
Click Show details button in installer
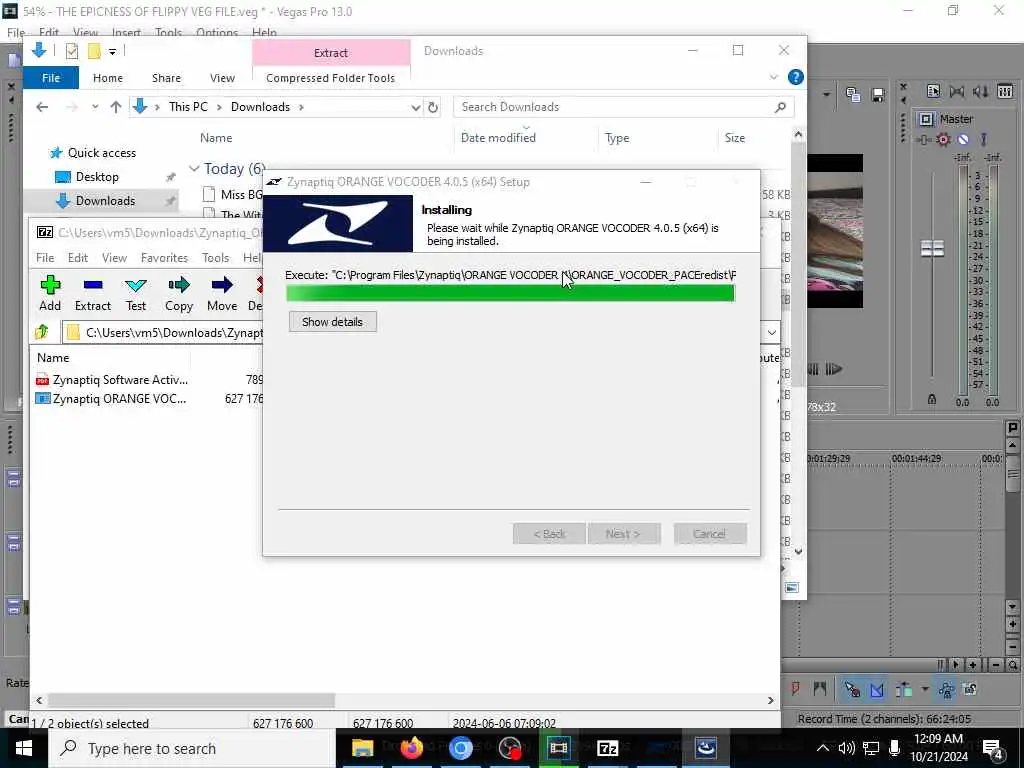click(x=332, y=322)
